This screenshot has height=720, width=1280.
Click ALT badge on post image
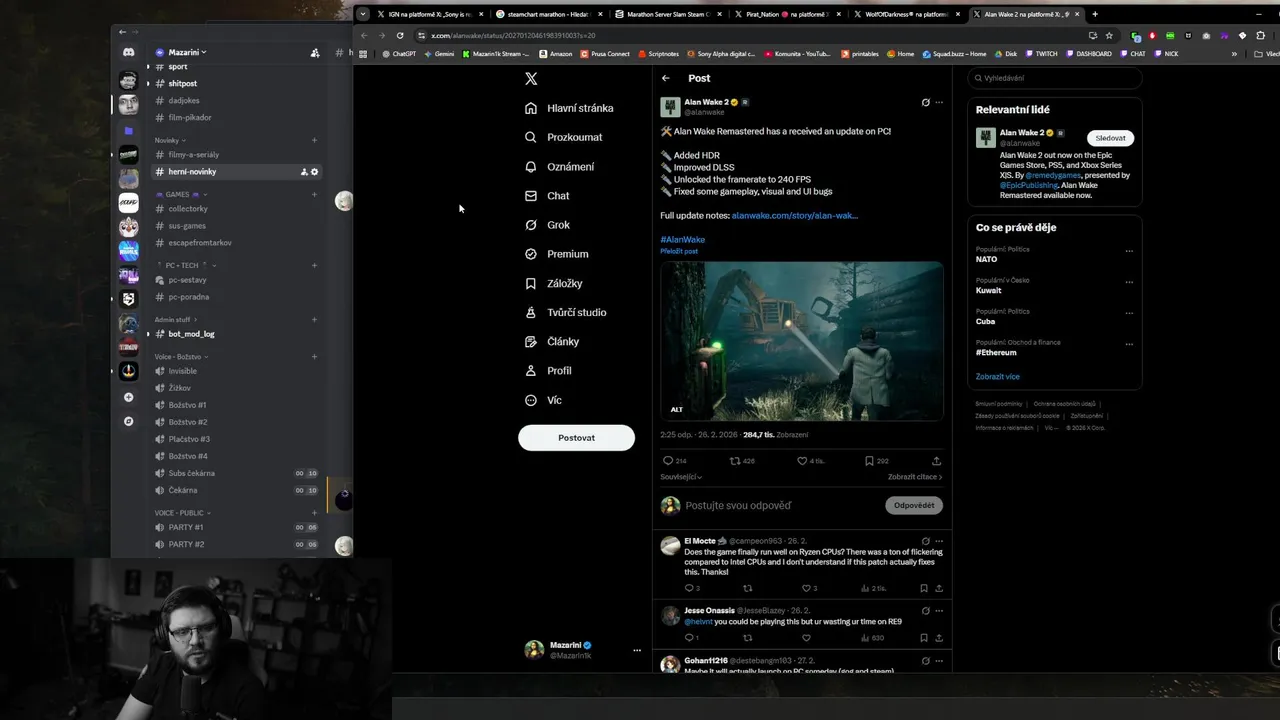677,409
